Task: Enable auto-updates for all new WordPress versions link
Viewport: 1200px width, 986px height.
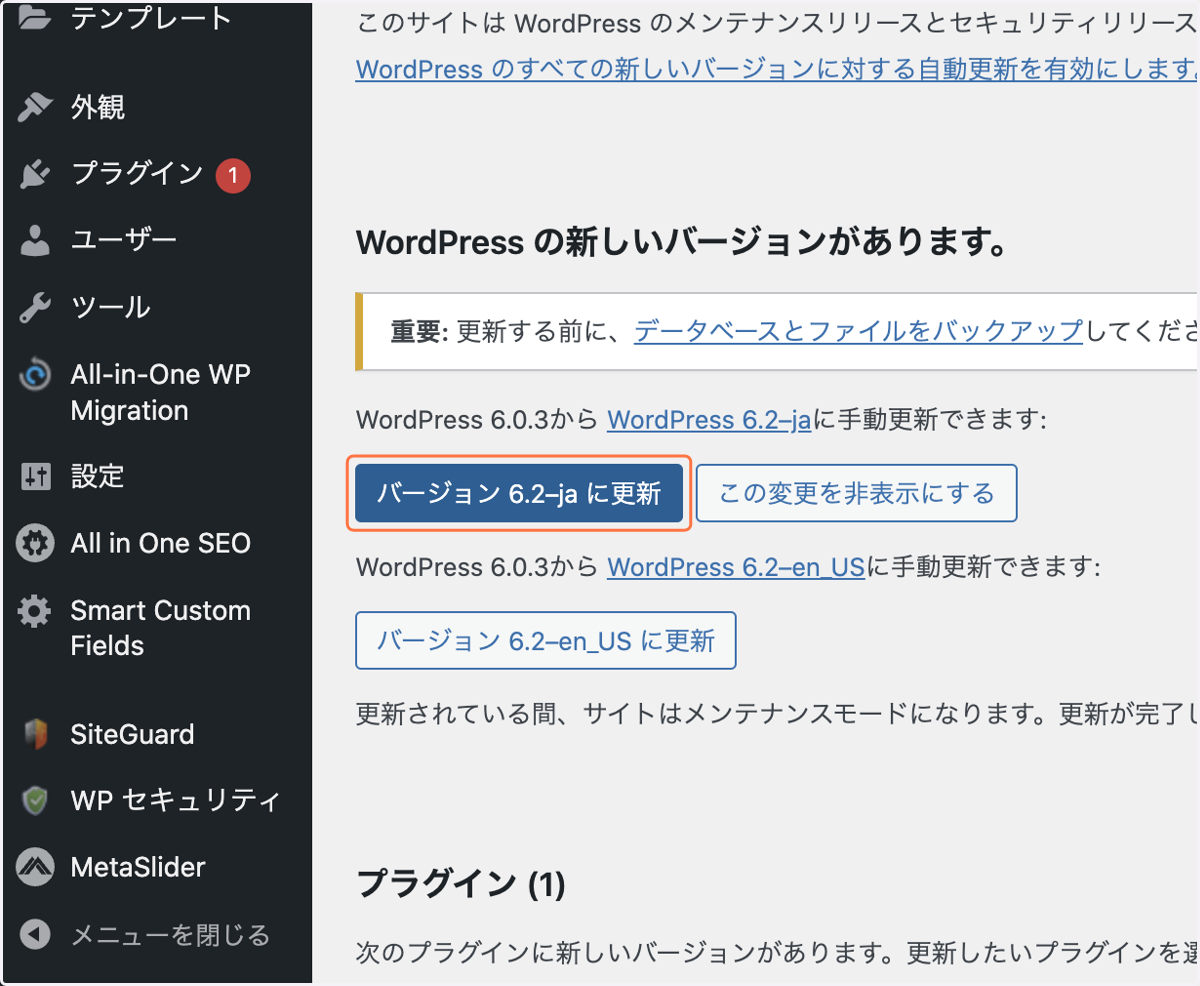Action: click(x=777, y=70)
